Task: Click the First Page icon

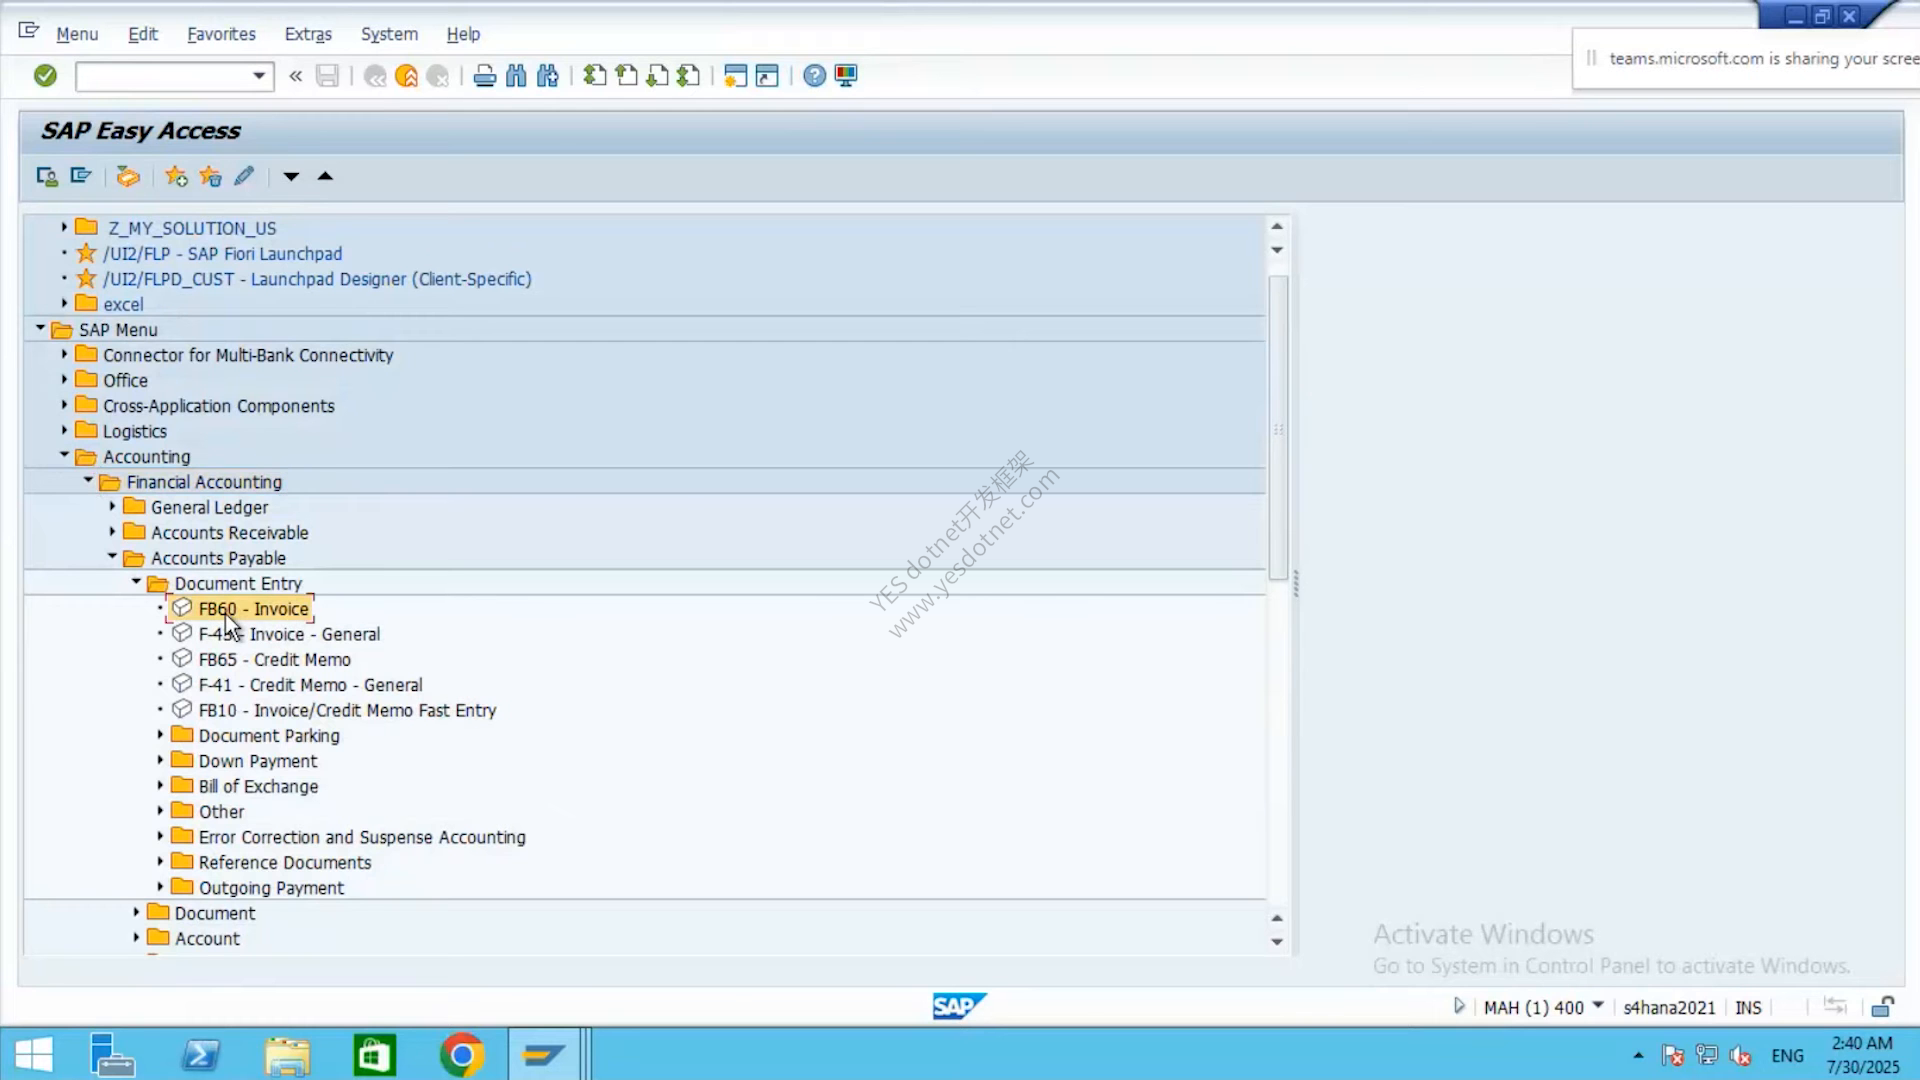Action: click(x=595, y=76)
